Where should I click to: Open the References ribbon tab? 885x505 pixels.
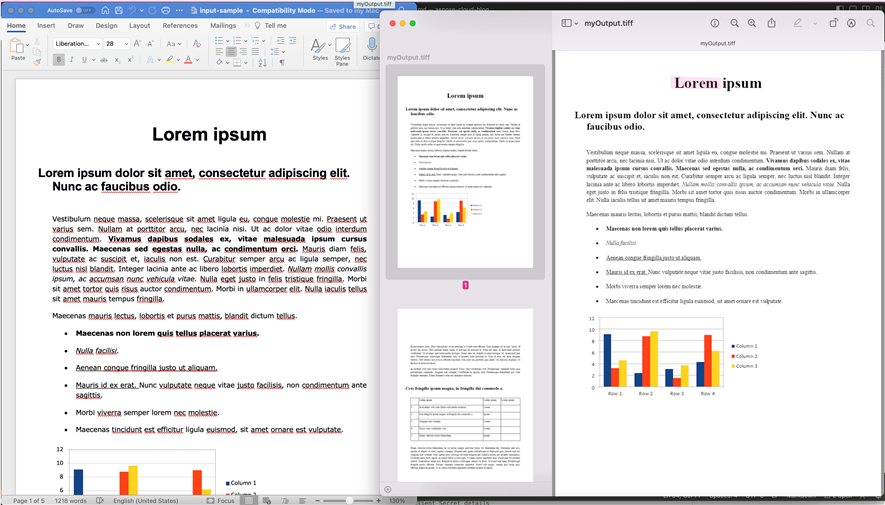(x=180, y=25)
